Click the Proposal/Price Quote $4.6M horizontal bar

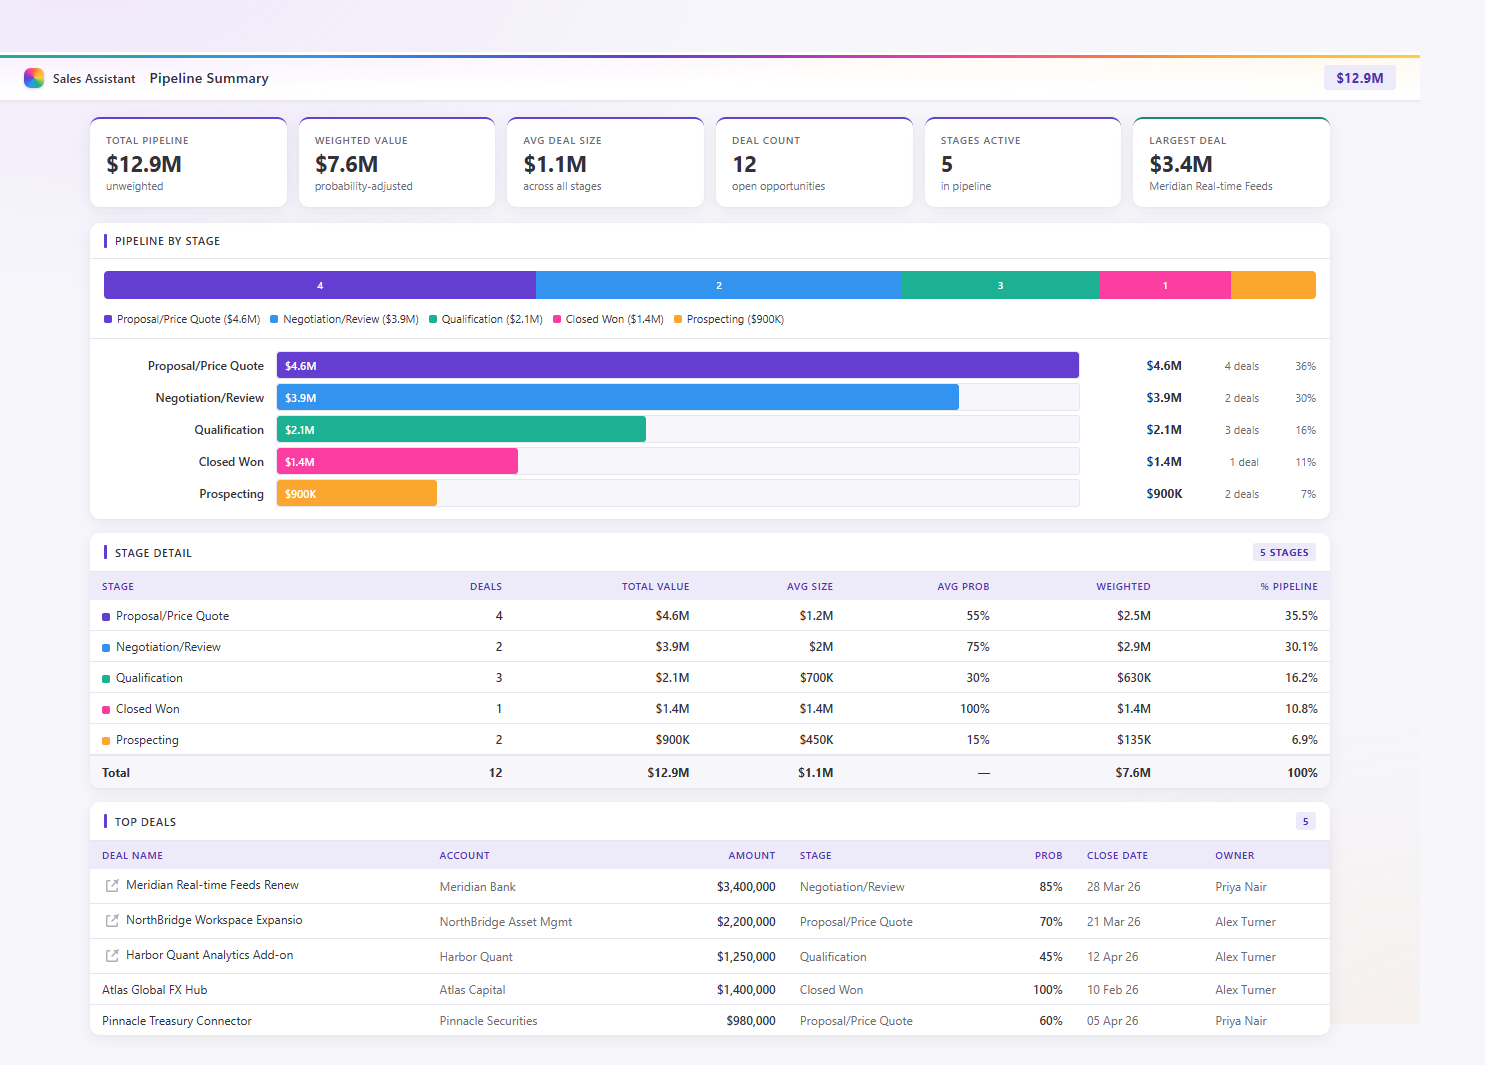678,366
